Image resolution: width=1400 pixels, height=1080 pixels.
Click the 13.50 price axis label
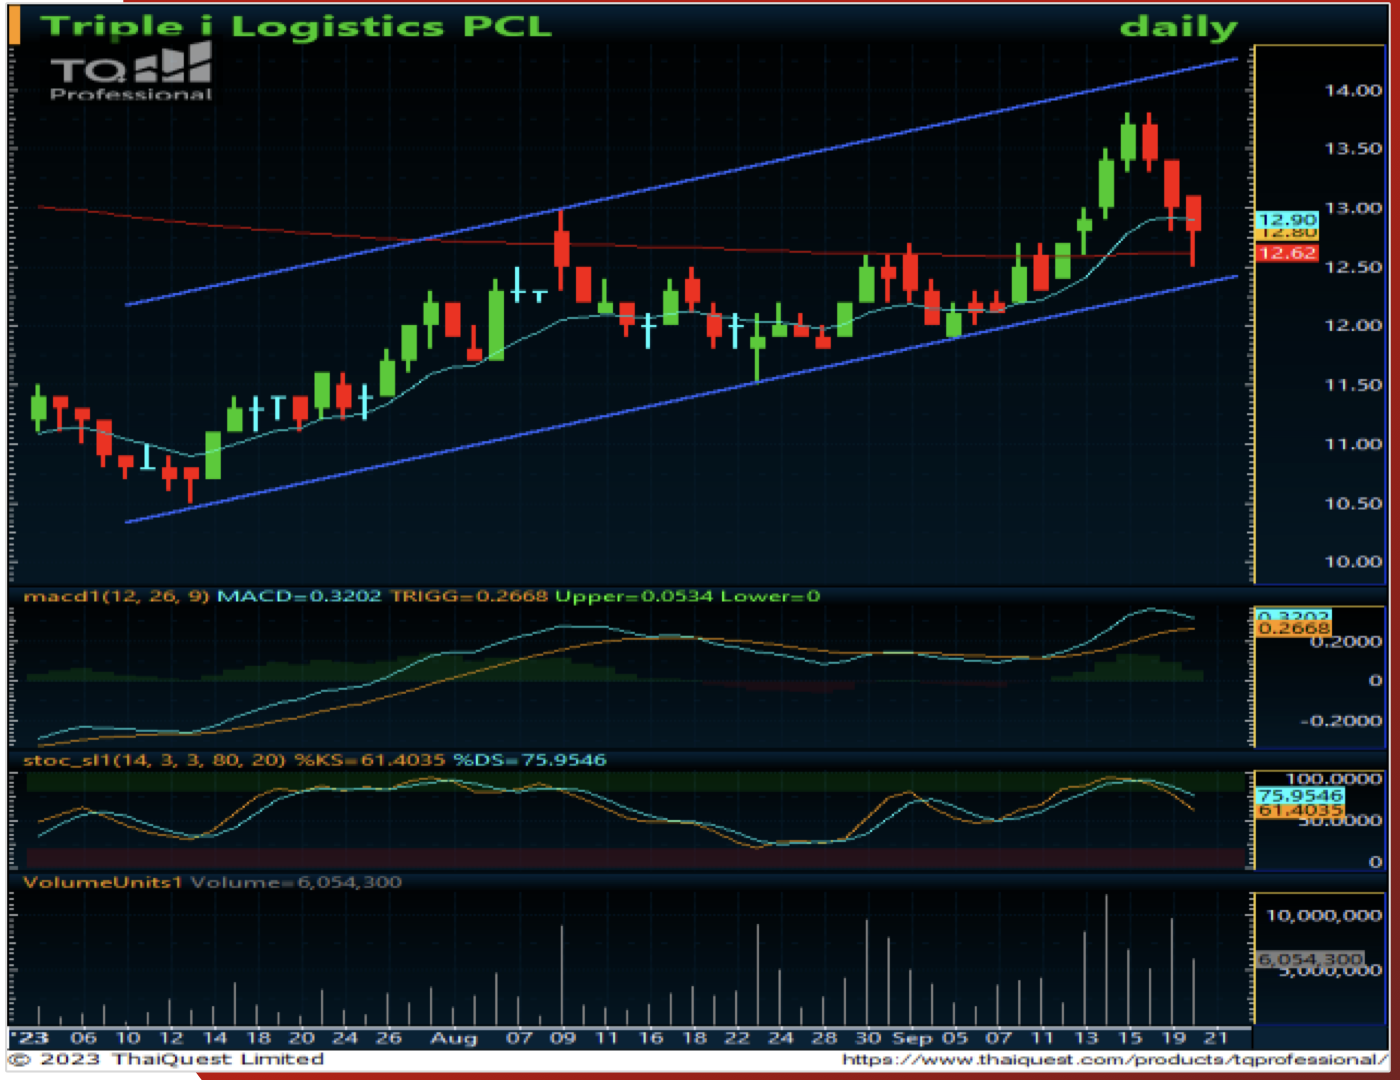click(1353, 149)
